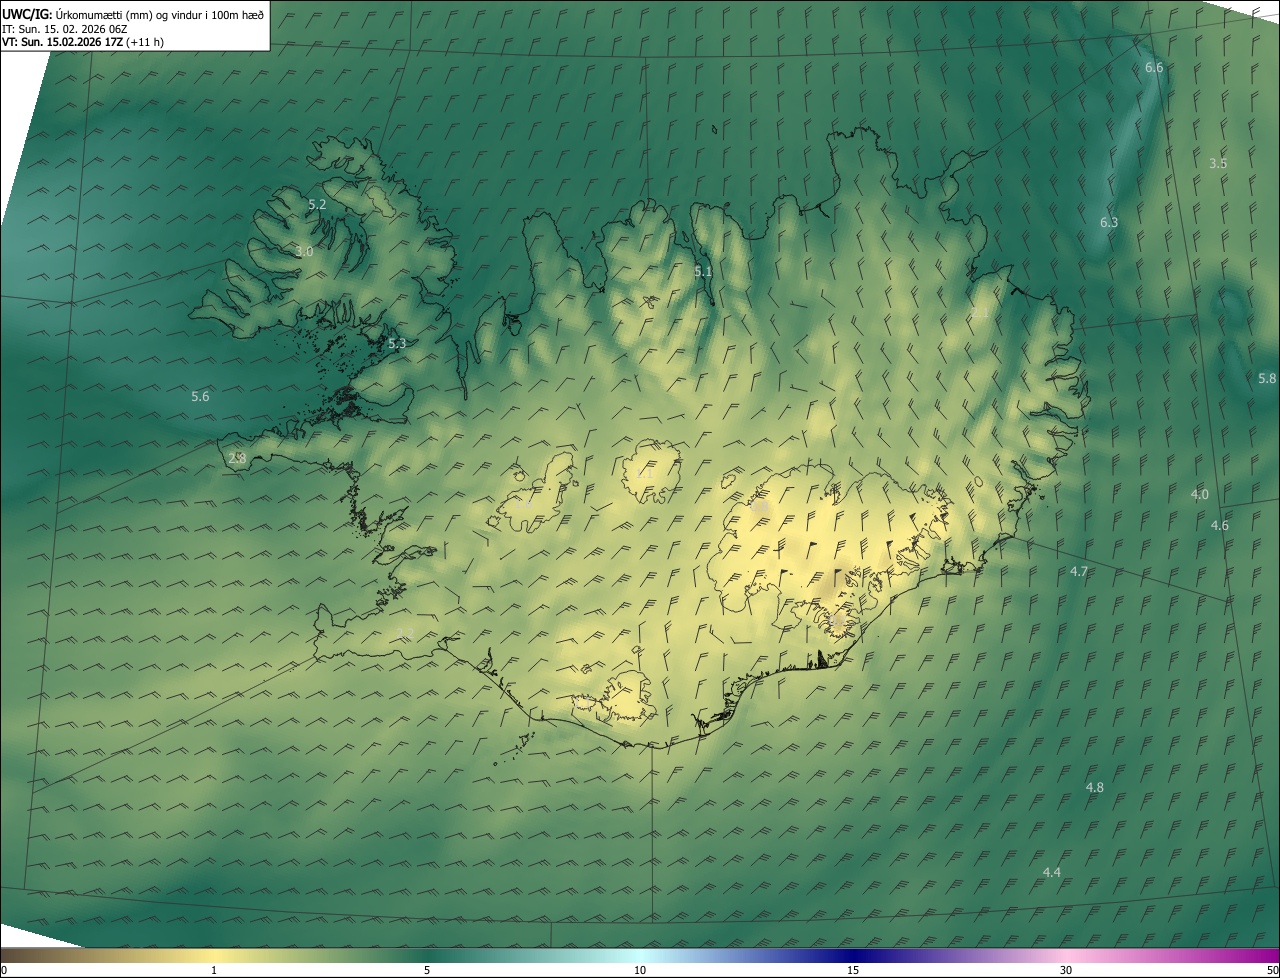Click the 5.3 value label
The image size is (1280, 978).
pyautogui.click(x=397, y=343)
